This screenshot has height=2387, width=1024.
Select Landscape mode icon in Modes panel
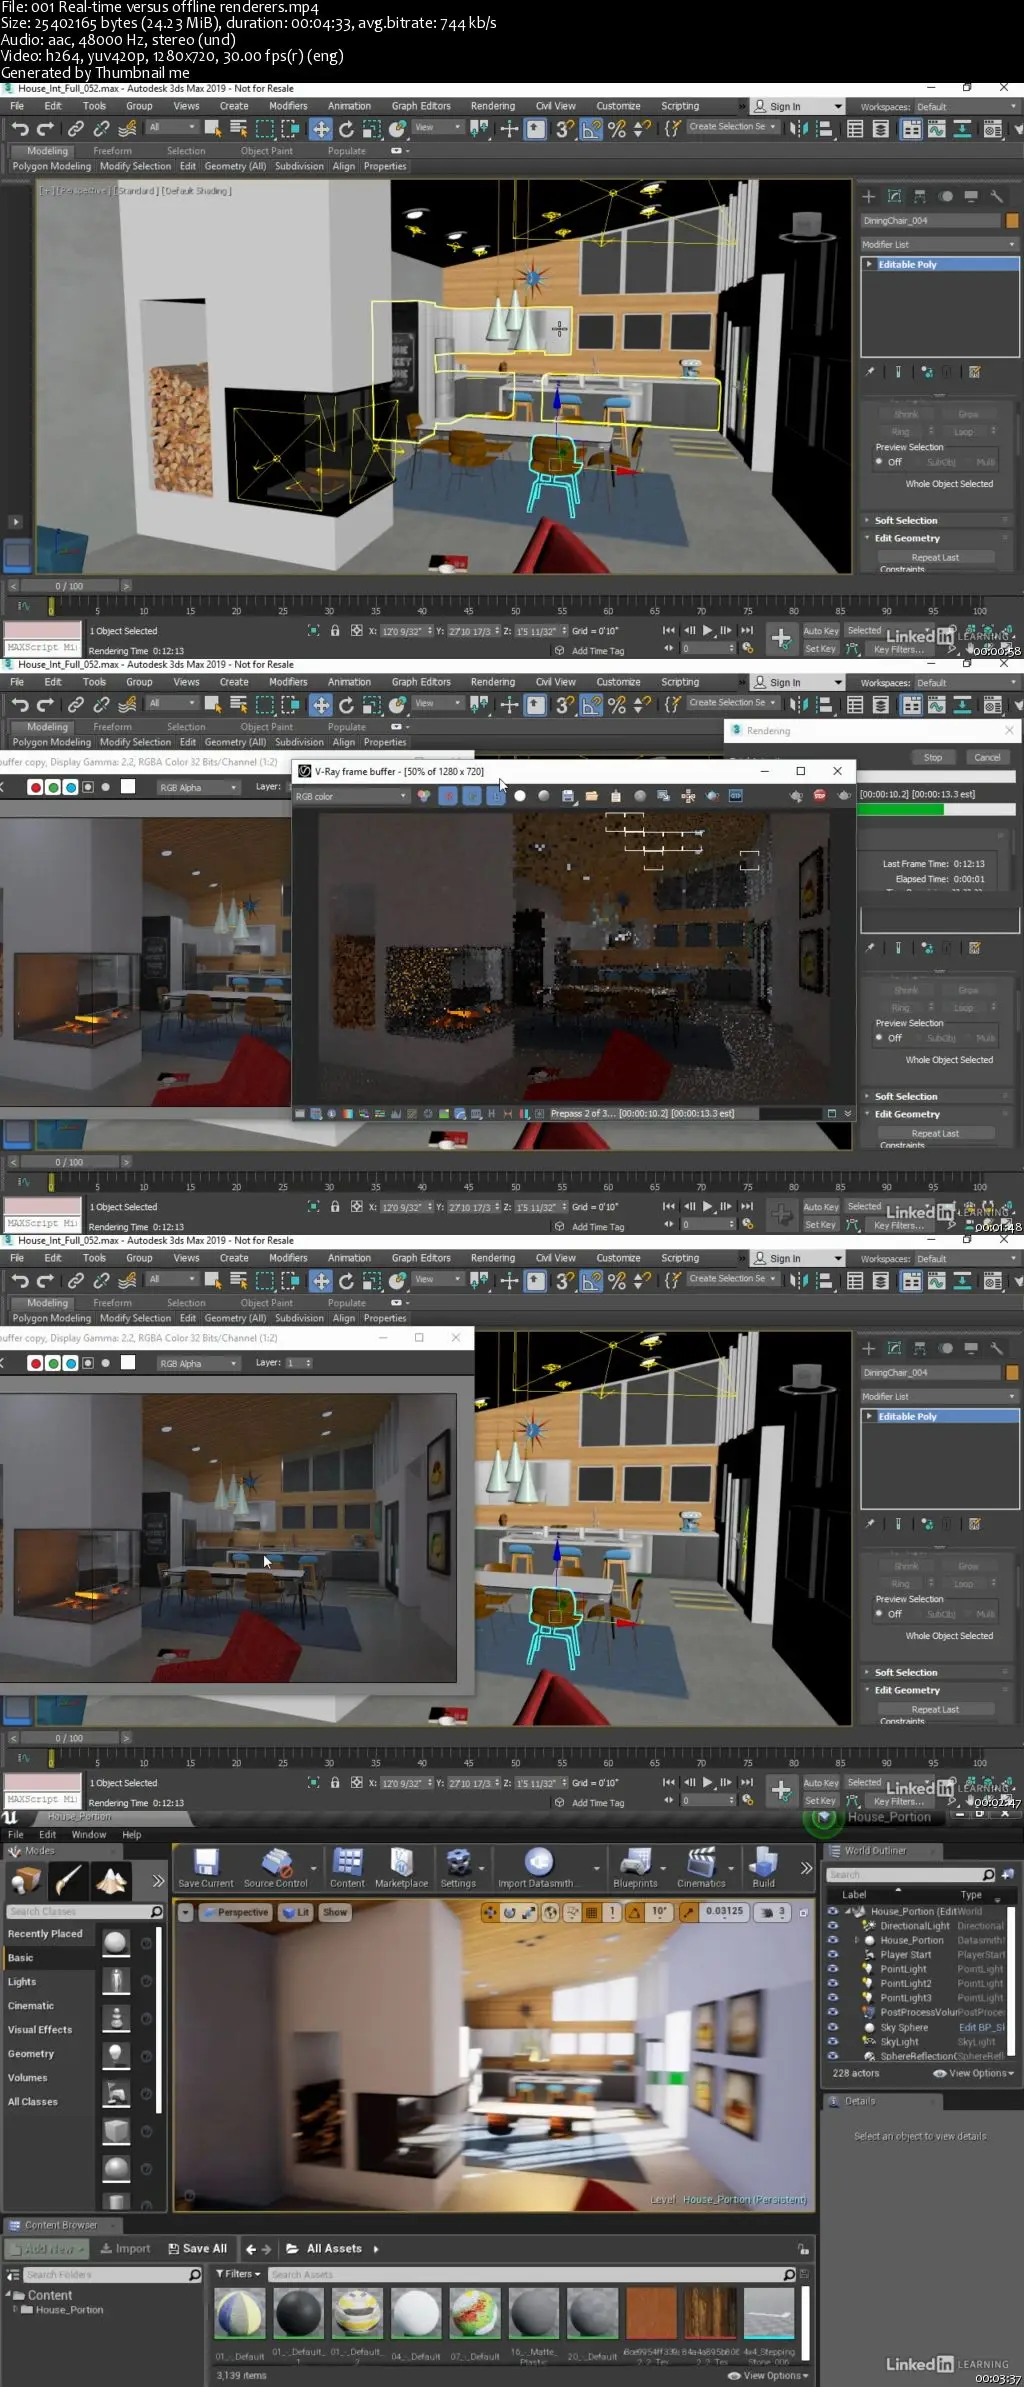(x=111, y=1881)
